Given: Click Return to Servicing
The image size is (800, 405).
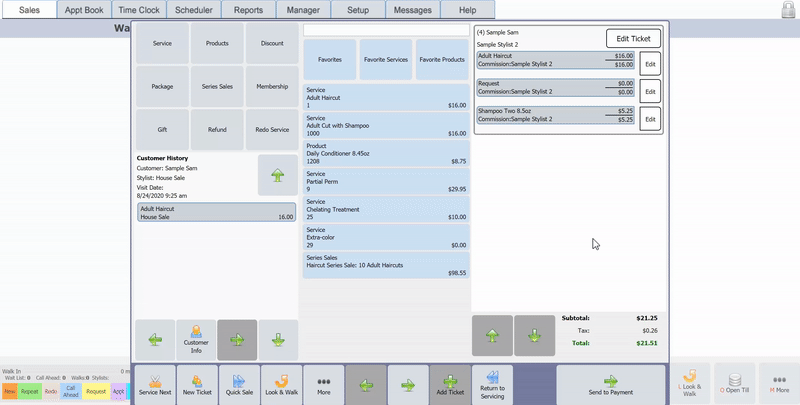Looking at the screenshot, I should point(492,385).
